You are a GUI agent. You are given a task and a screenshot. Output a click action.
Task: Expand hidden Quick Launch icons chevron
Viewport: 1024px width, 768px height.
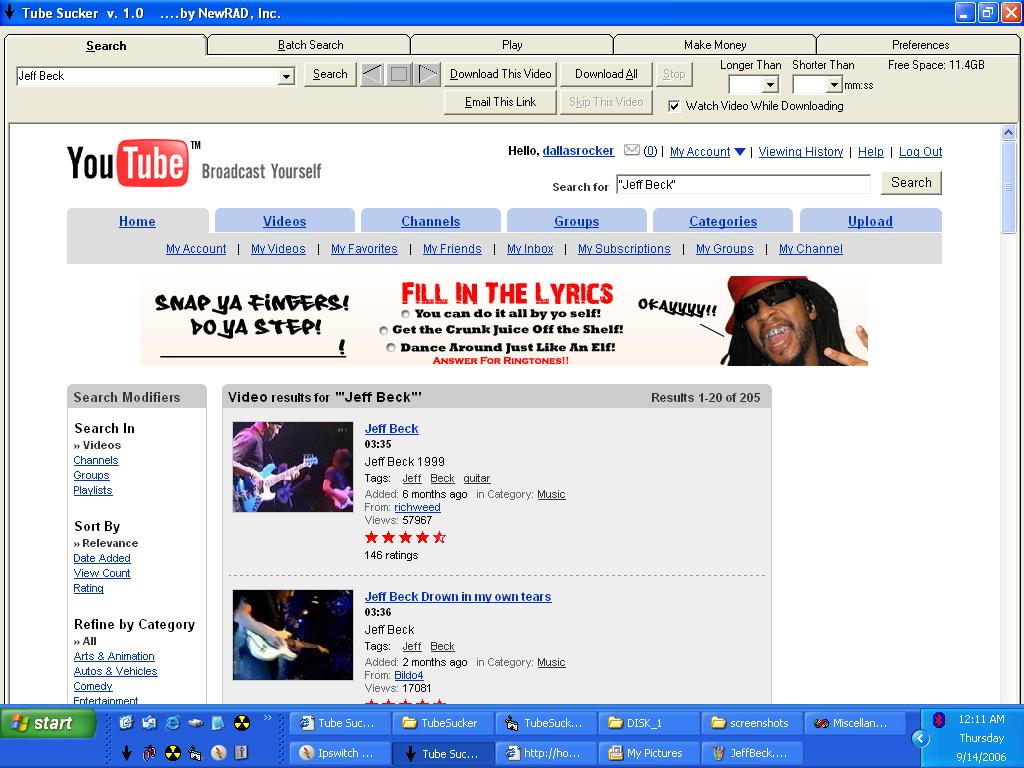click(267, 718)
